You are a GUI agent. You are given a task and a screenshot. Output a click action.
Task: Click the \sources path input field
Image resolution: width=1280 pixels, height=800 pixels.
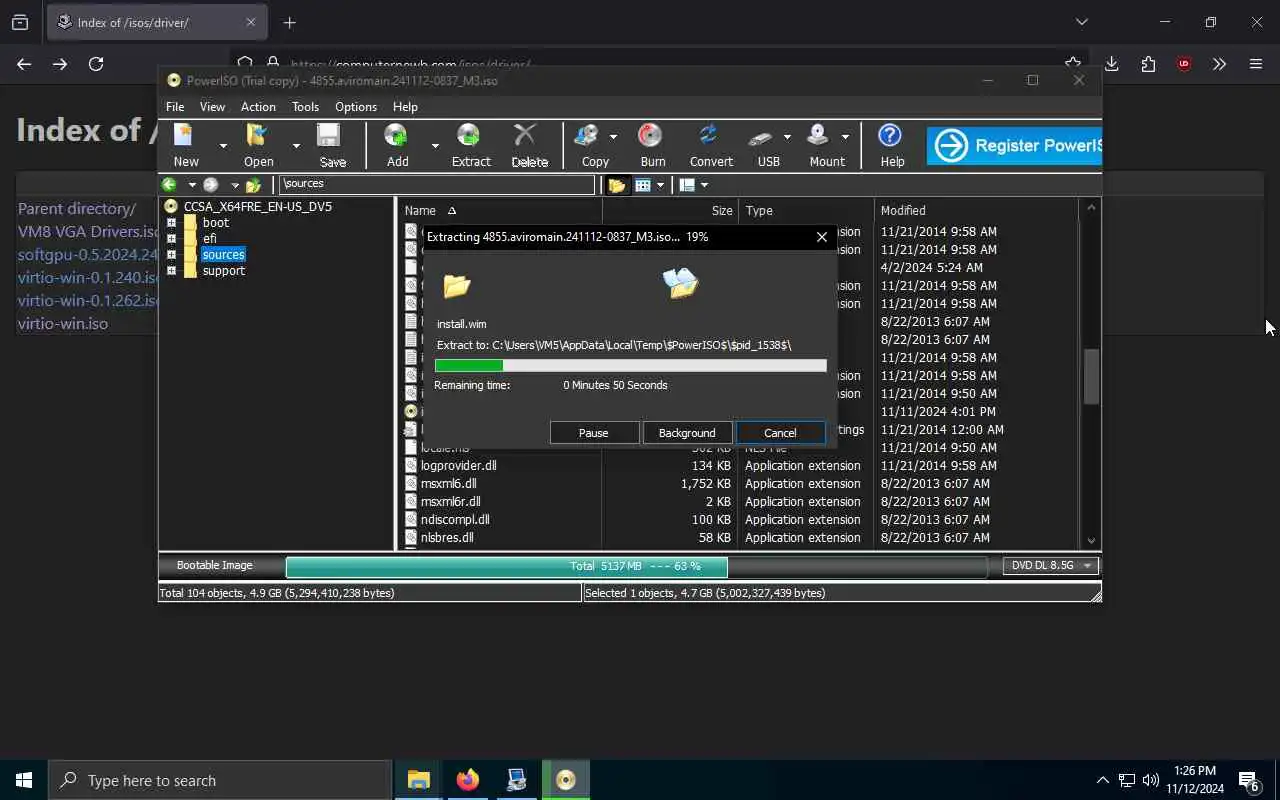pyautogui.click(x=437, y=184)
